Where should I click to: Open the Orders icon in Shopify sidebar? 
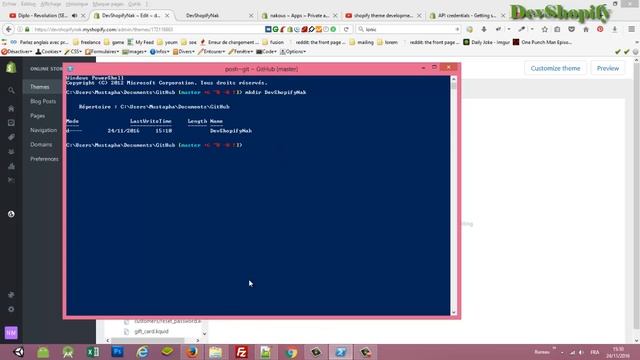pos(11,123)
